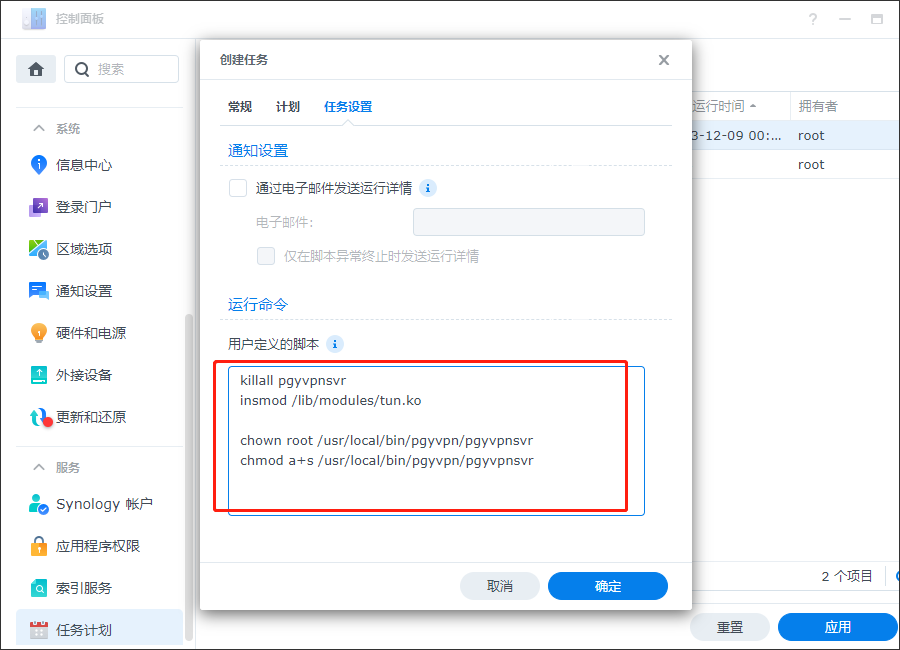Open 更新和还原 icon in sidebar
900x650 pixels.
coord(40,417)
